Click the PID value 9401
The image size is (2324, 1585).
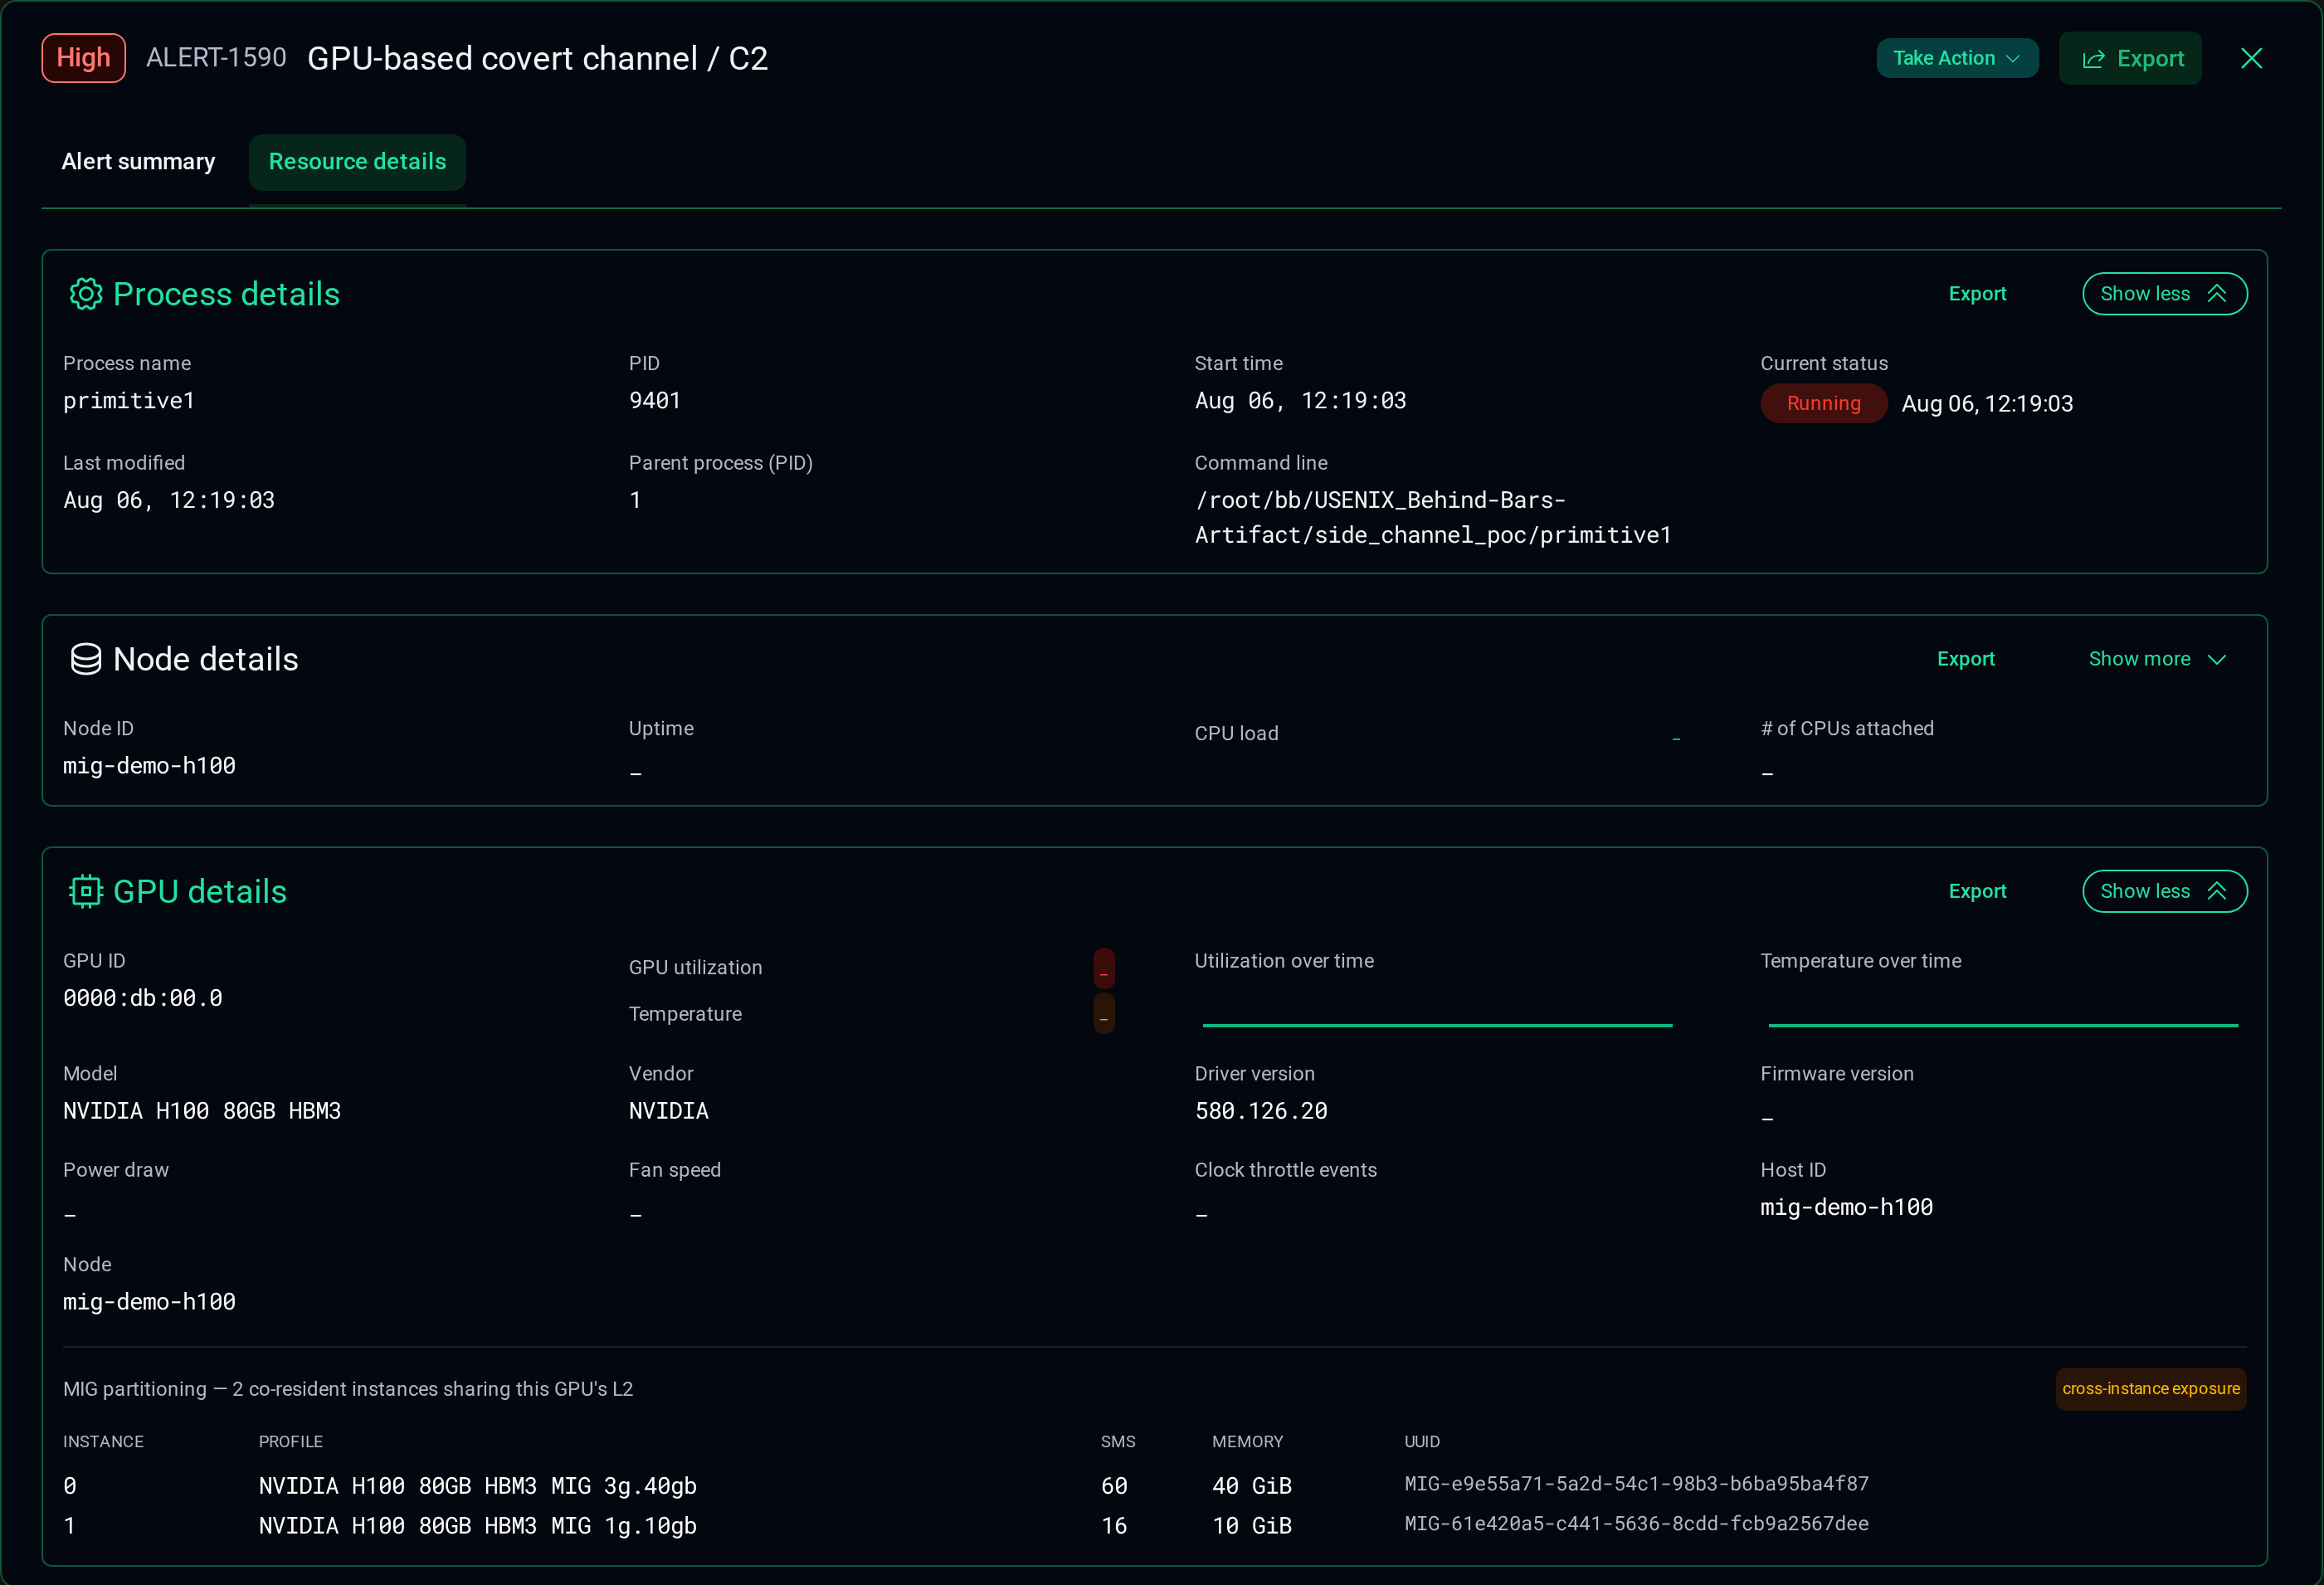tap(655, 401)
